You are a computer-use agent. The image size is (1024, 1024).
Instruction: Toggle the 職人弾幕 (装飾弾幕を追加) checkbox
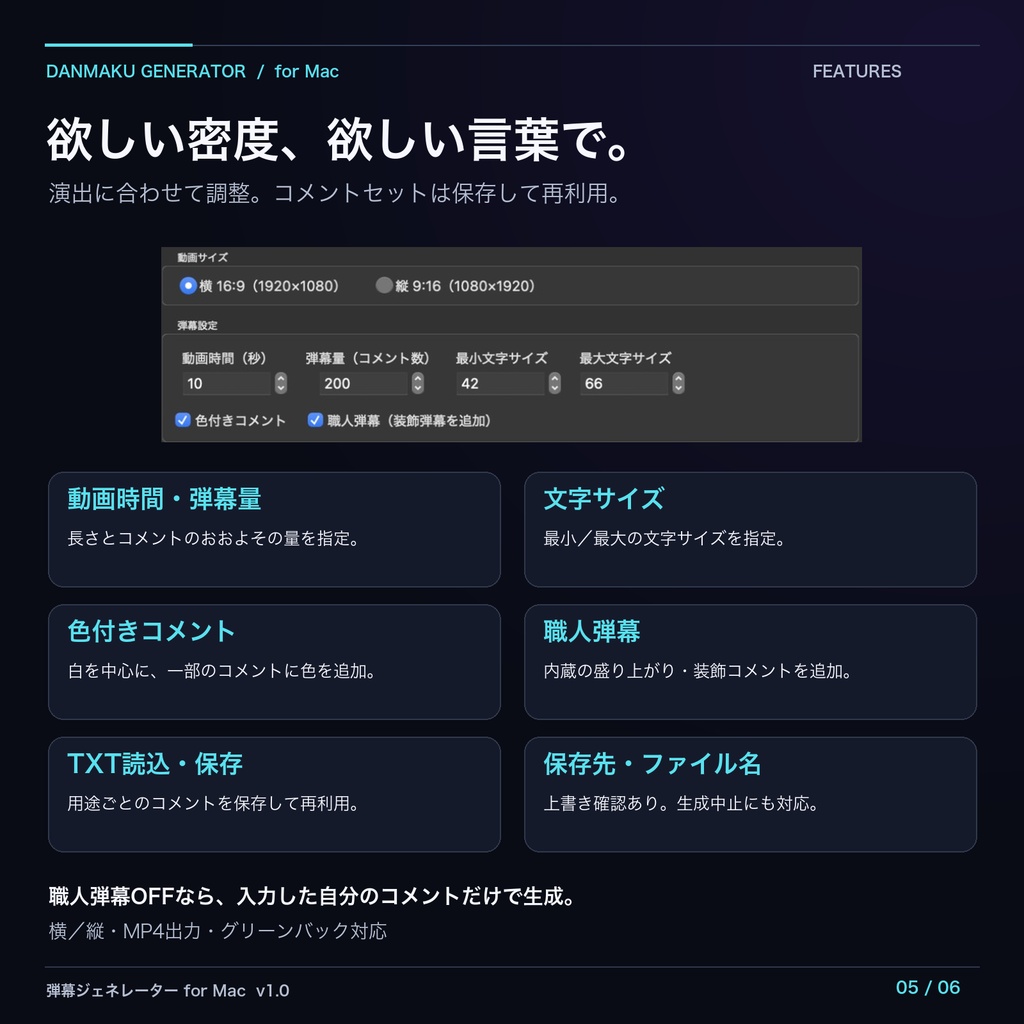point(315,420)
